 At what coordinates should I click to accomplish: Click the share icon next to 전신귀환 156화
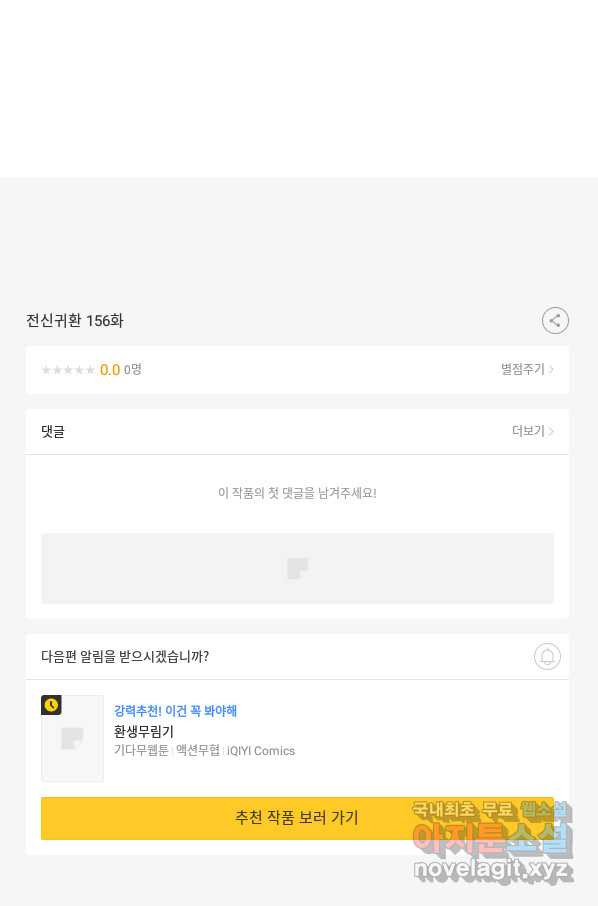(555, 321)
